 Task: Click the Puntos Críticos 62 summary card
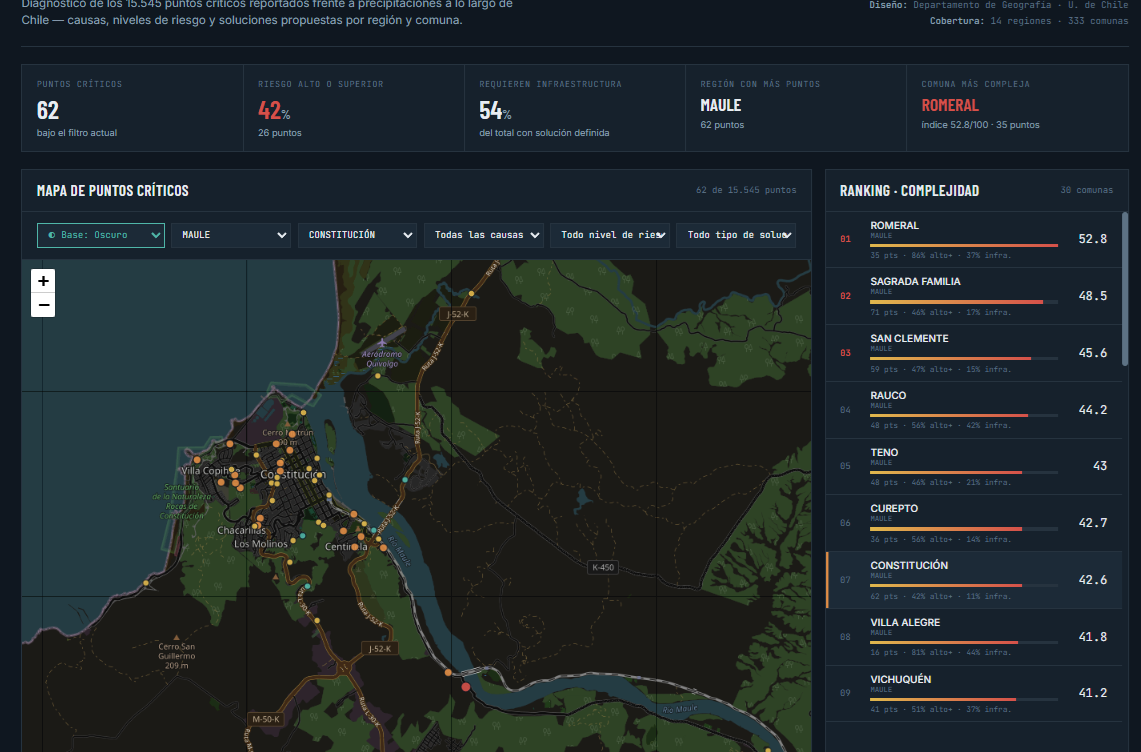point(132,108)
